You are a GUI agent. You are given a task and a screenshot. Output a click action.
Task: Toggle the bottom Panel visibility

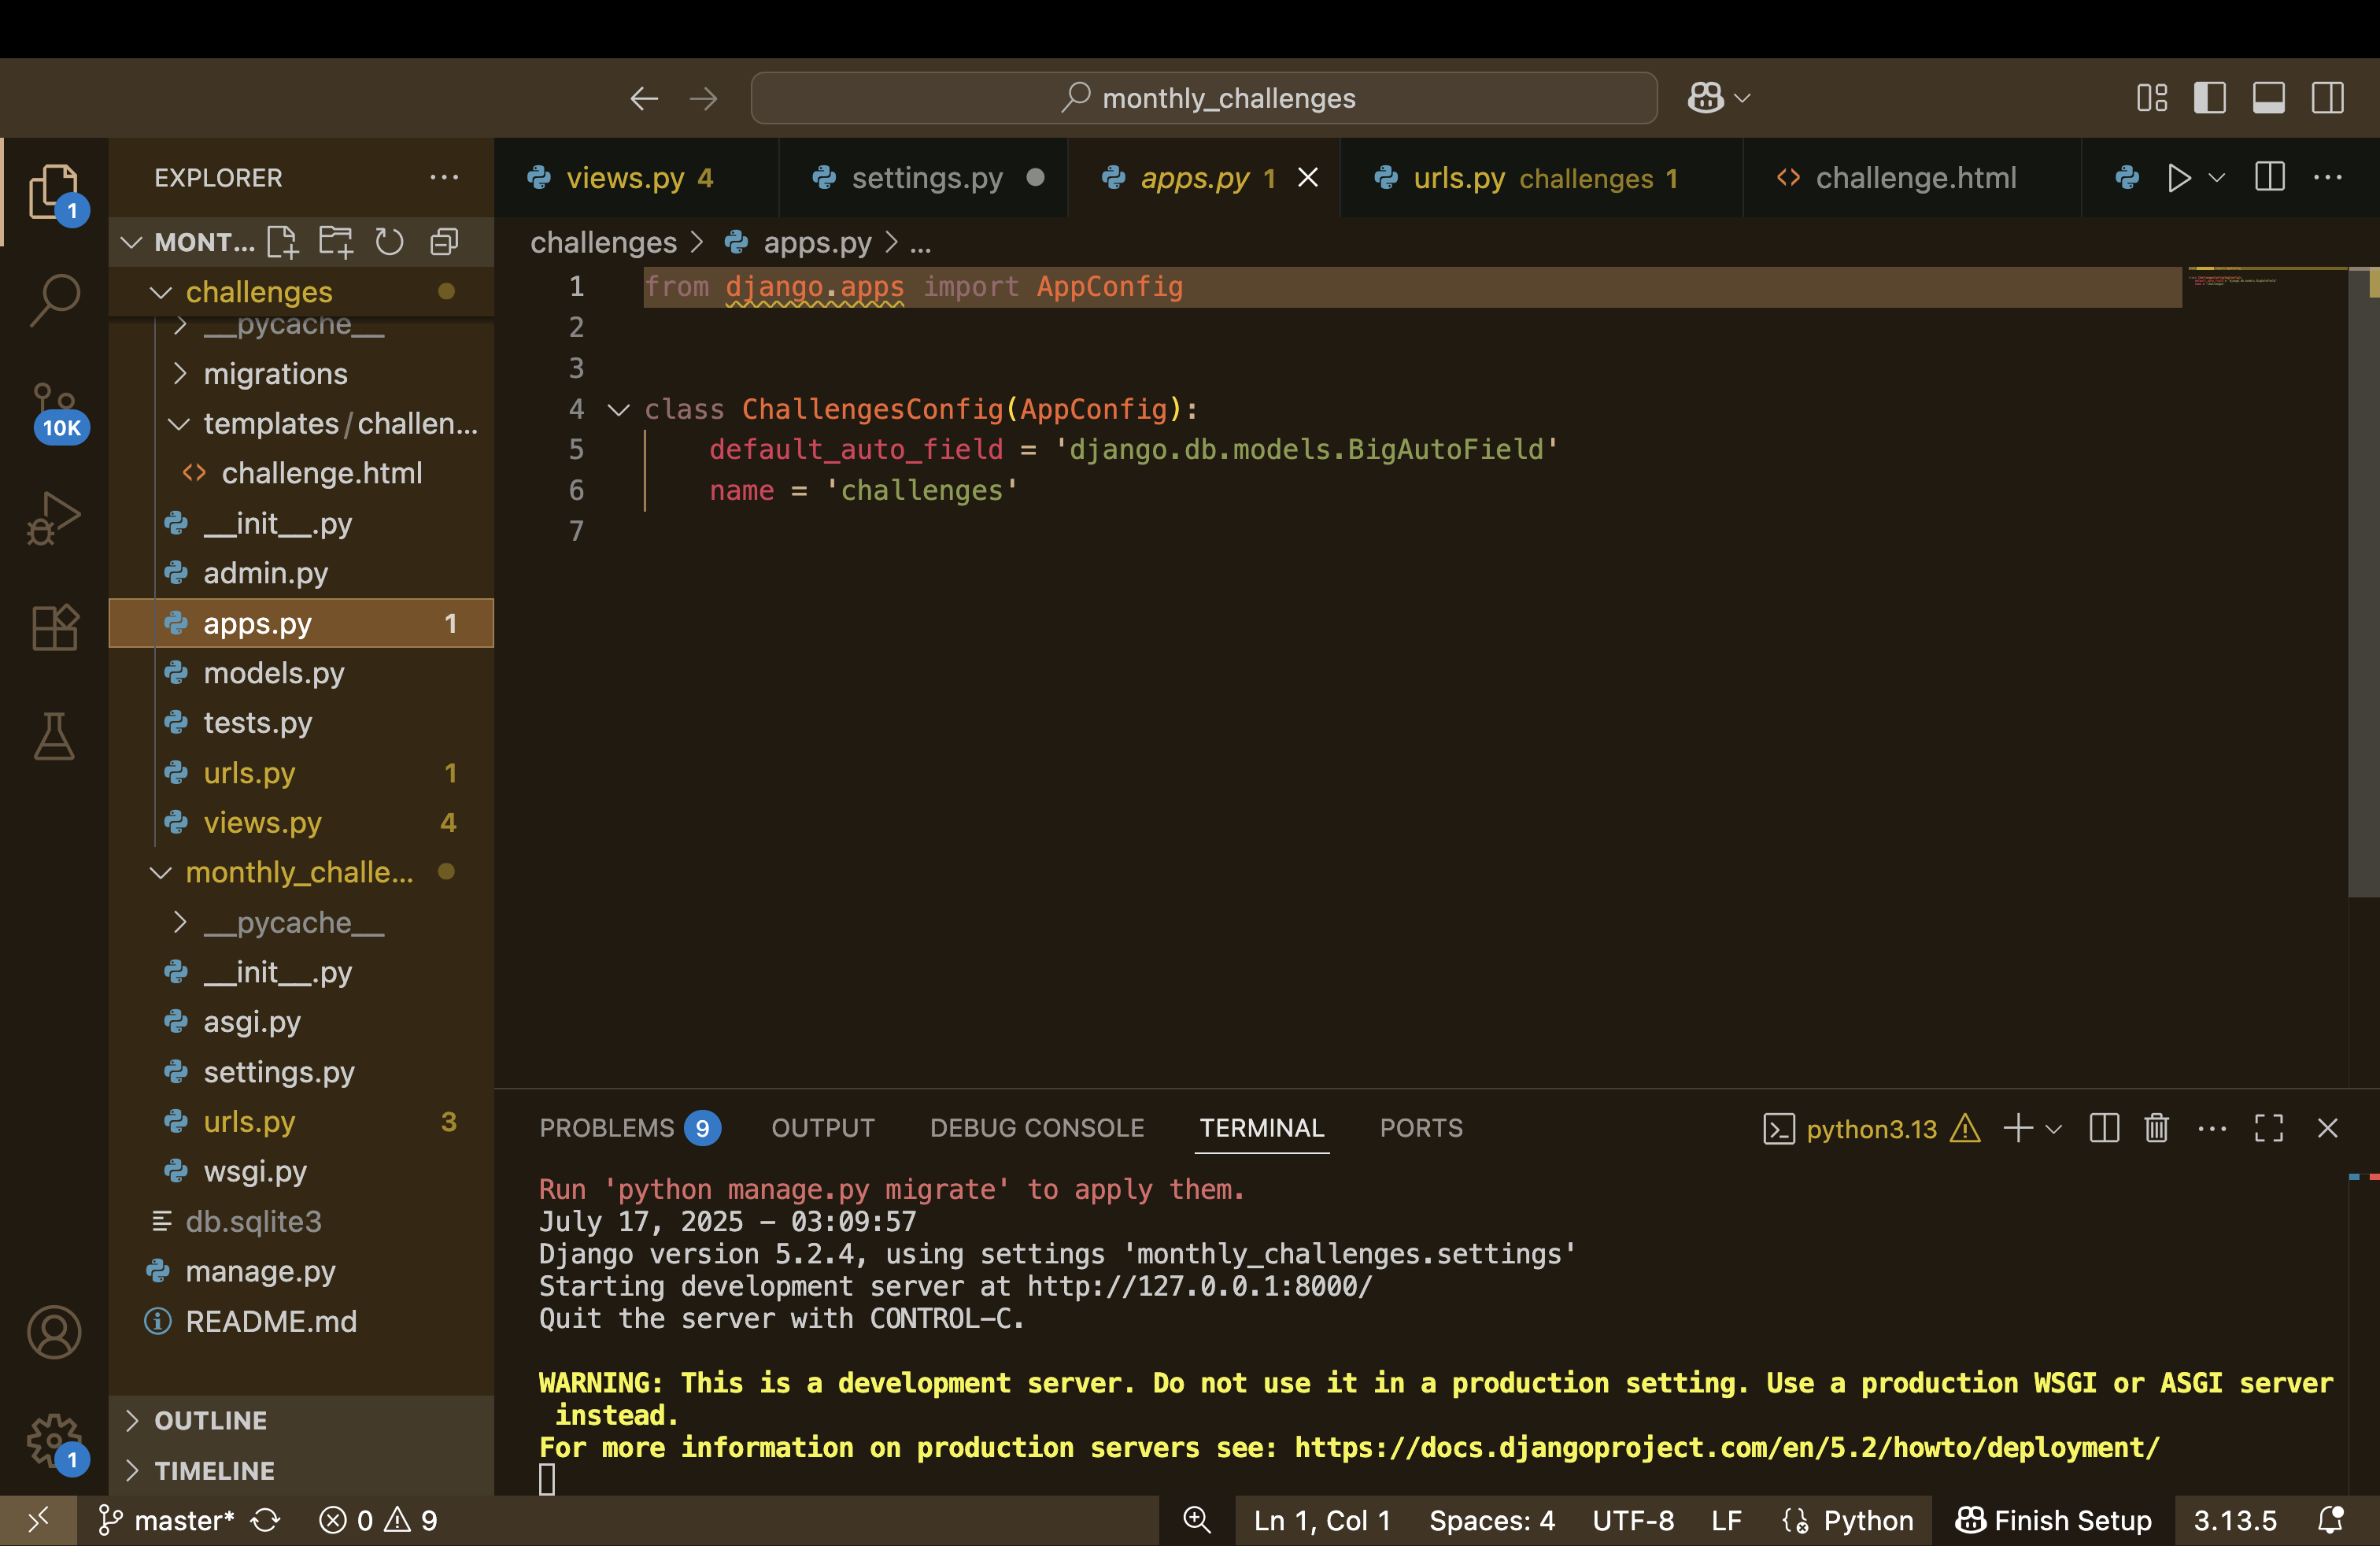click(x=2268, y=98)
